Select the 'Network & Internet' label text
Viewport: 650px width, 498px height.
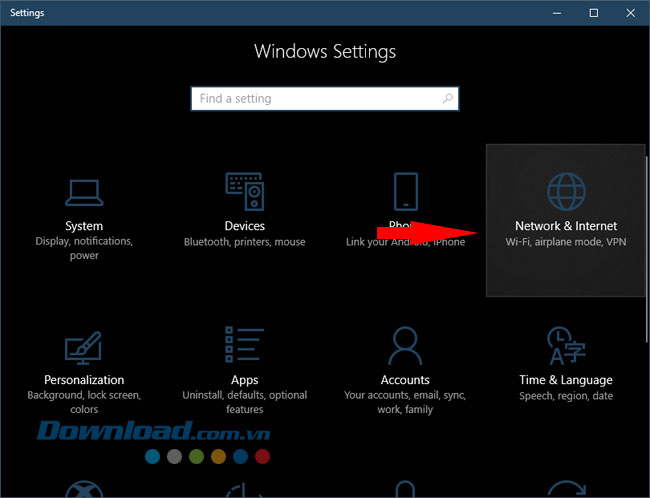tap(565, 226)
